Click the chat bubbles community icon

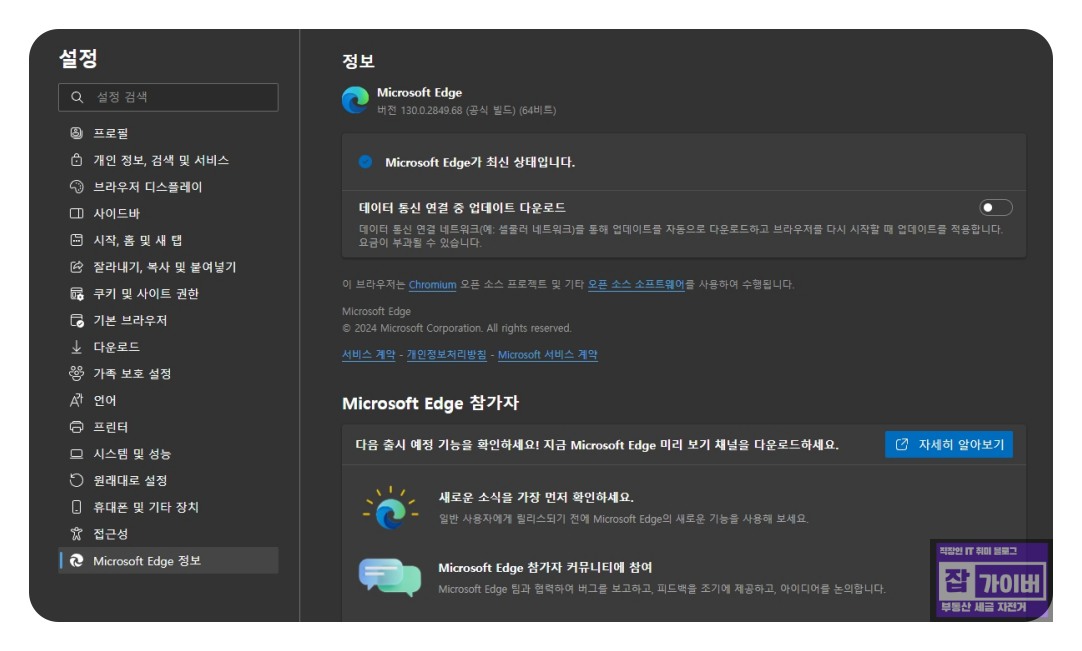[390, 577]
